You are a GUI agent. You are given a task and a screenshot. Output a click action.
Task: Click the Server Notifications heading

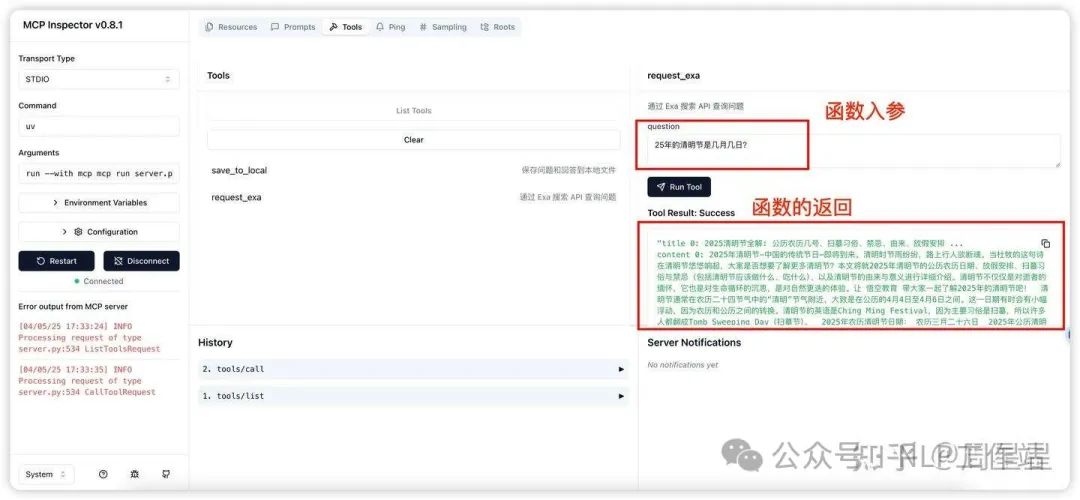(694, 342)
